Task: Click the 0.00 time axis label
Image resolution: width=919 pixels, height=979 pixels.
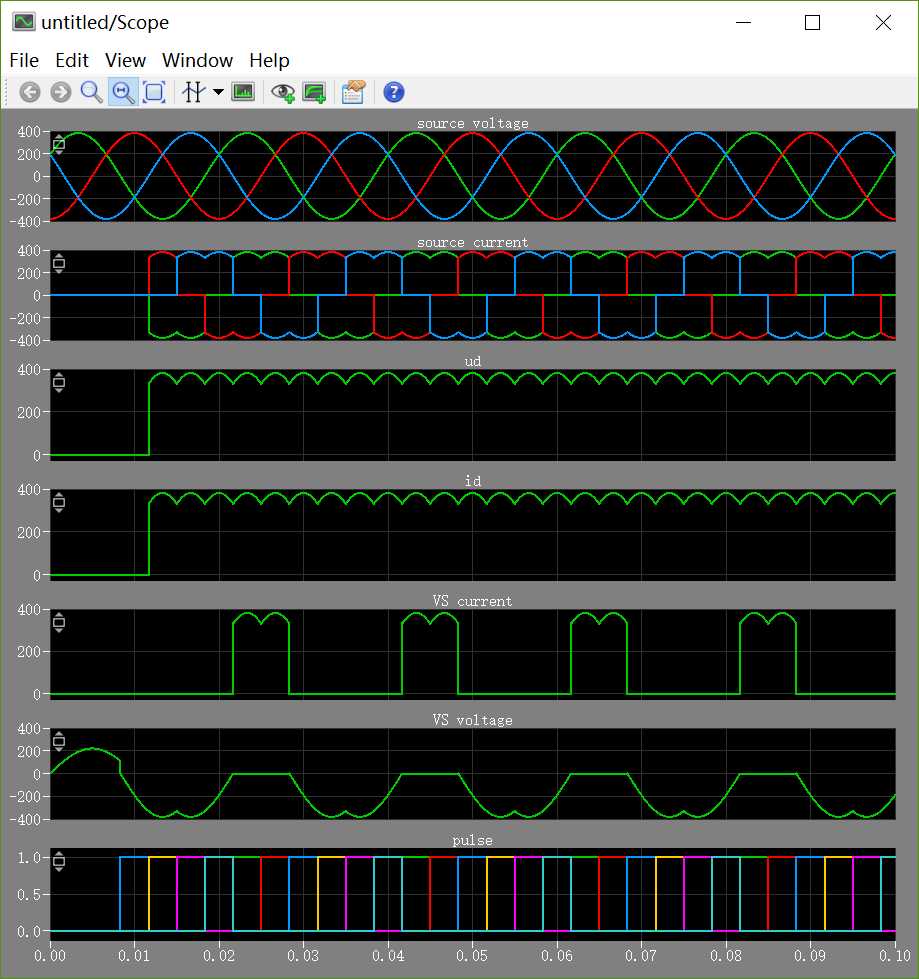Action: coord(50,956)
